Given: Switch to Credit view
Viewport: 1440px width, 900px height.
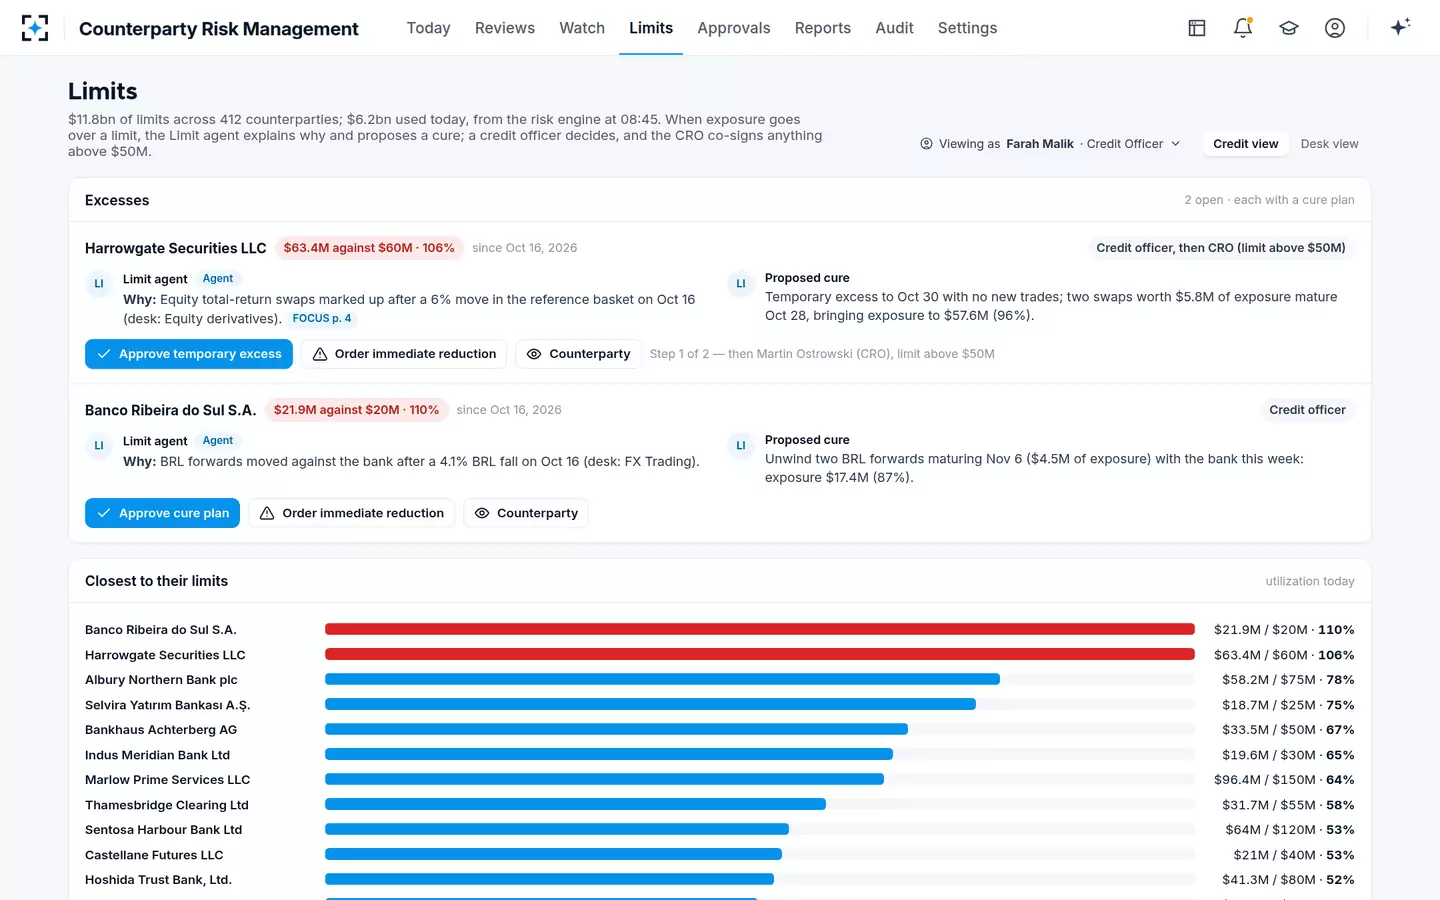Looking at the screenshot, I should (x=1245, y=144).
